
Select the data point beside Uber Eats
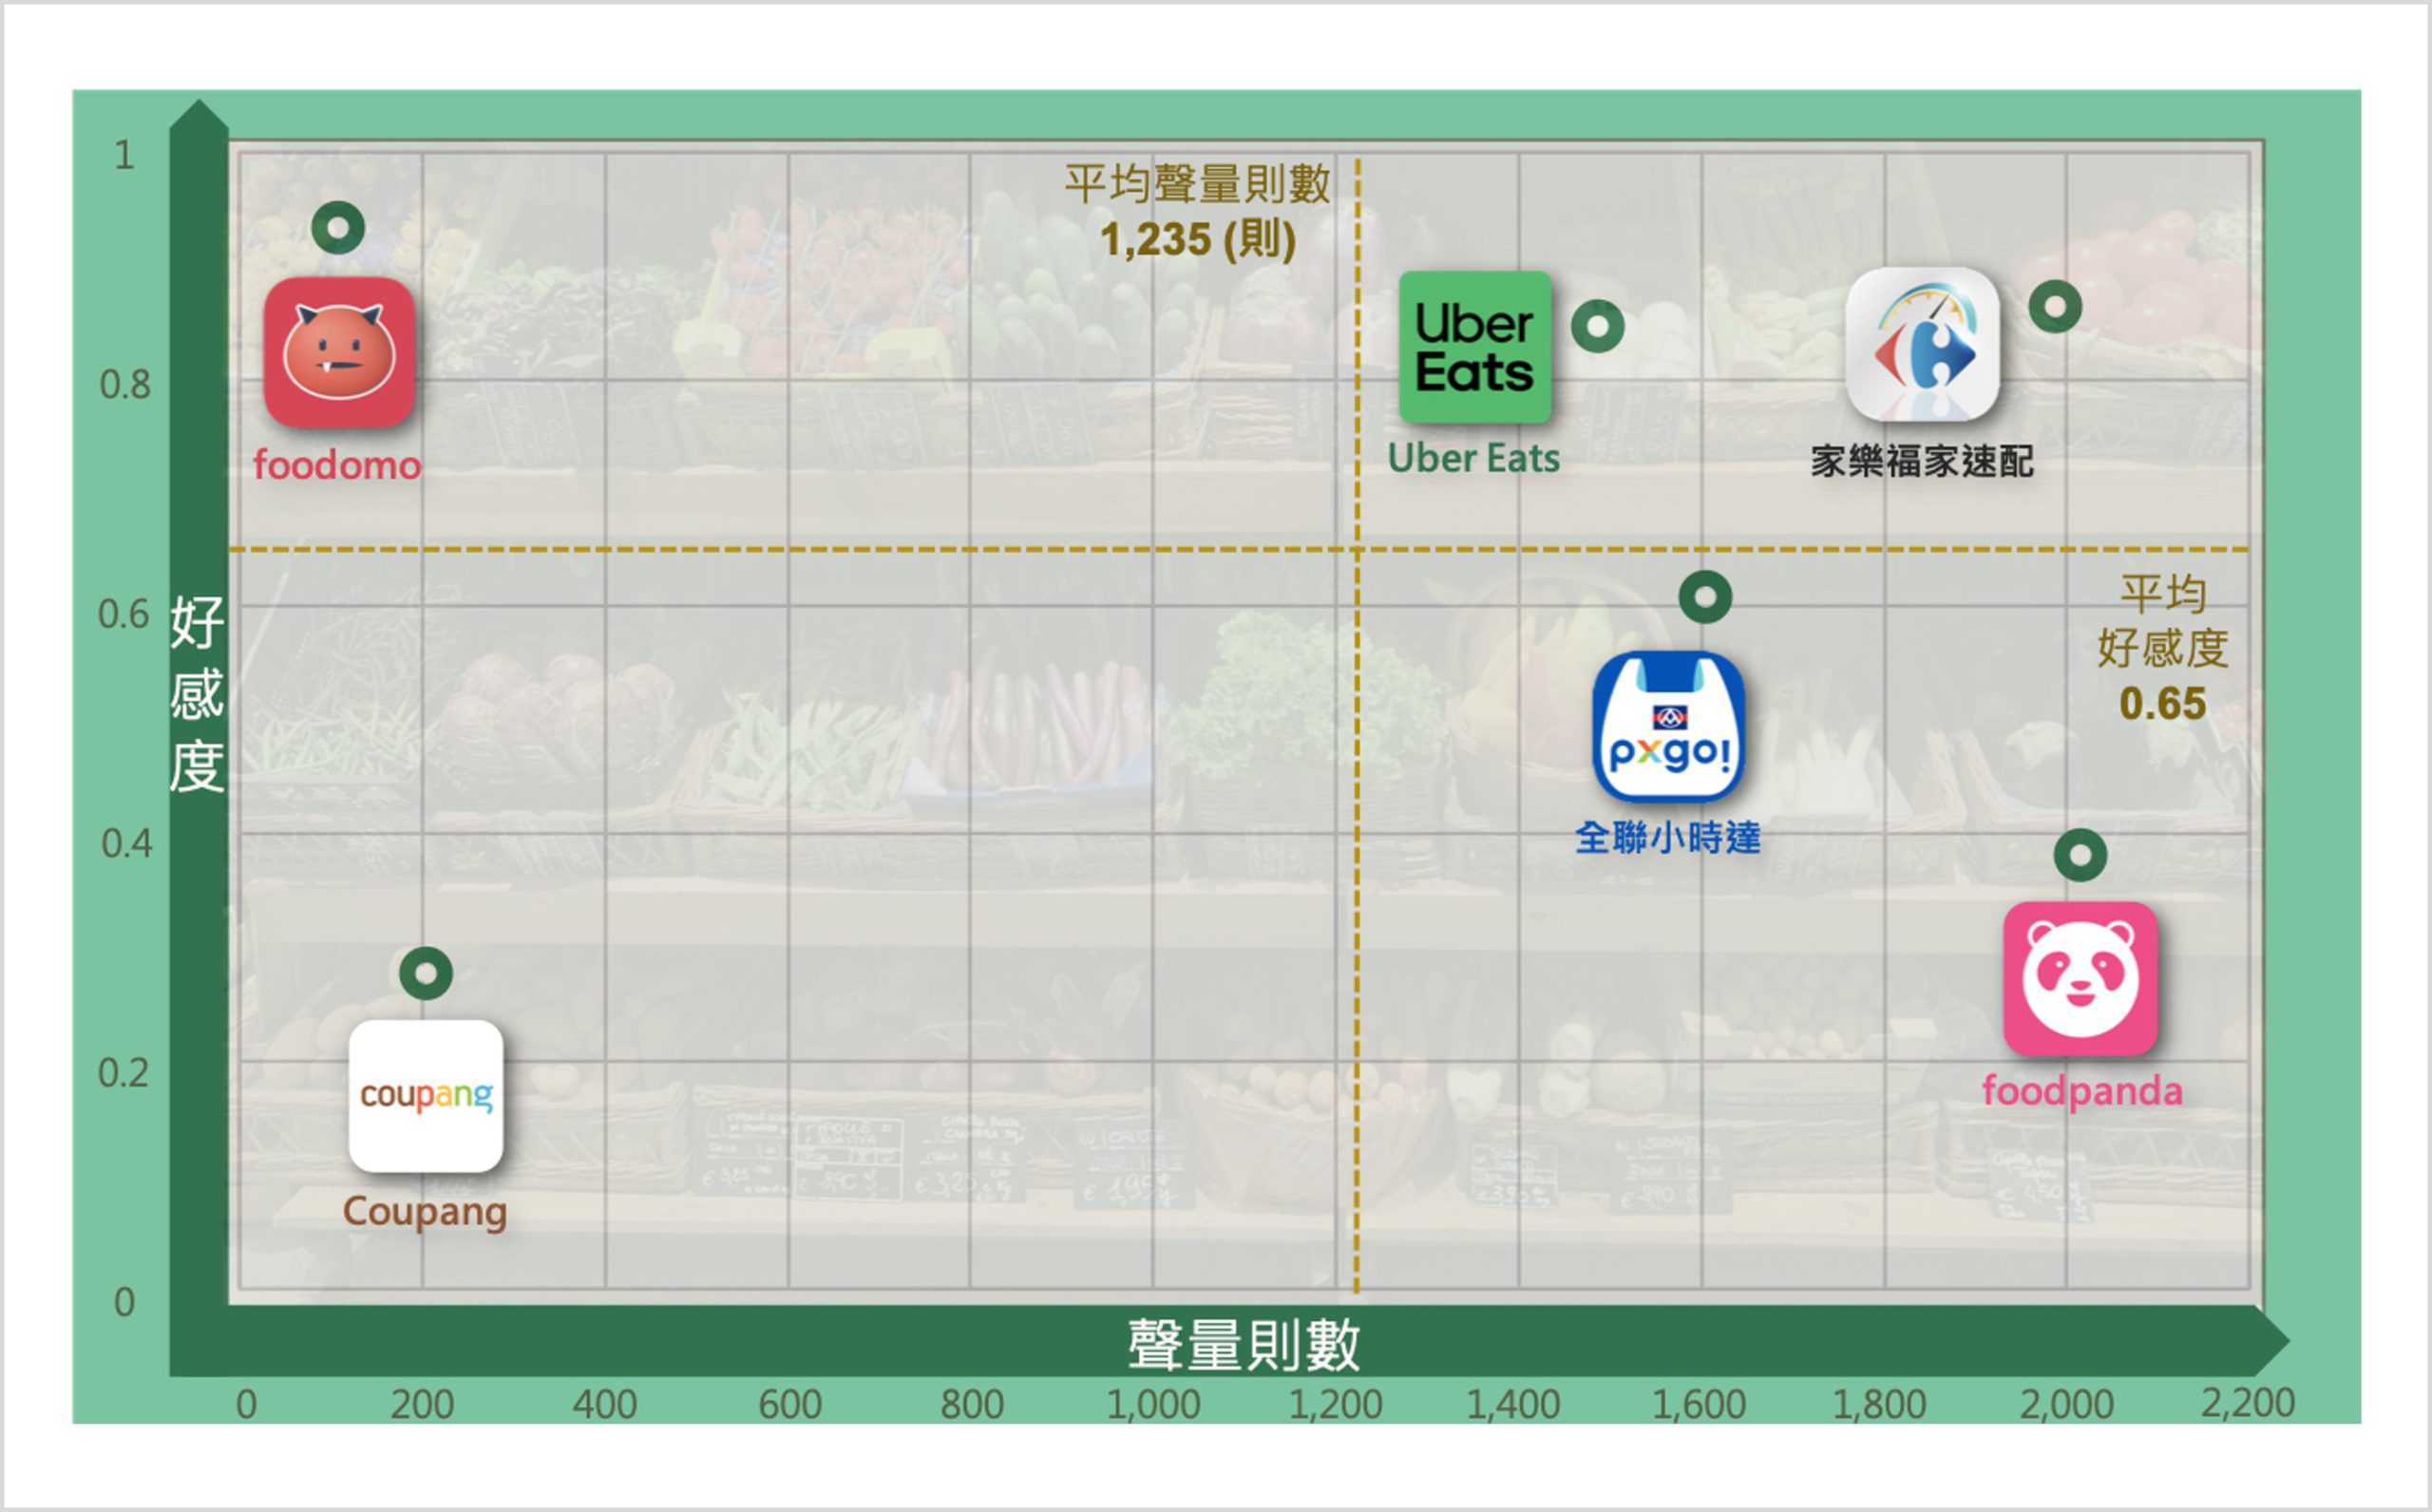coord(1598,326)
